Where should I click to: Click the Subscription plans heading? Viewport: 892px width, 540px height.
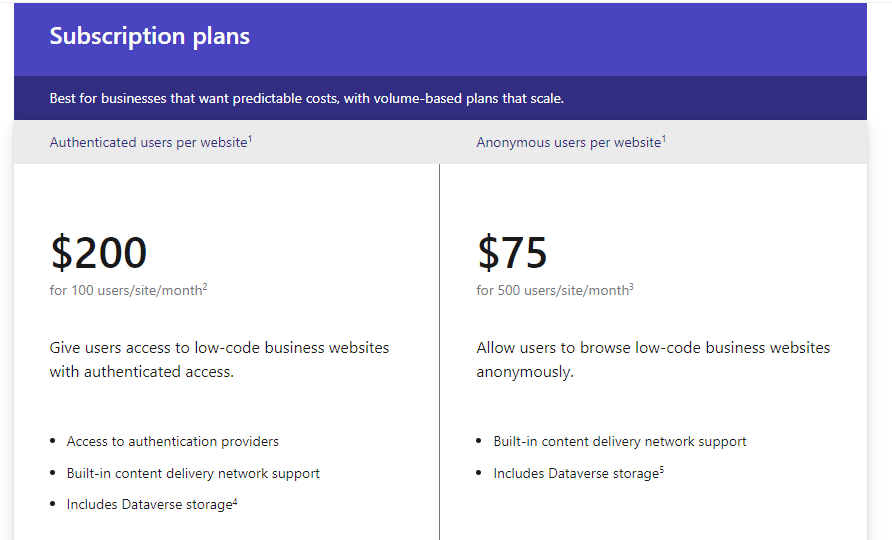coord(150,36)
